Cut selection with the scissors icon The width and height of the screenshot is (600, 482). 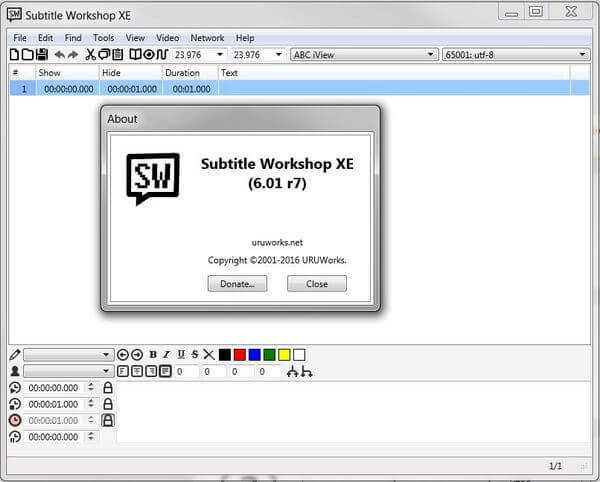coord(90,55)
